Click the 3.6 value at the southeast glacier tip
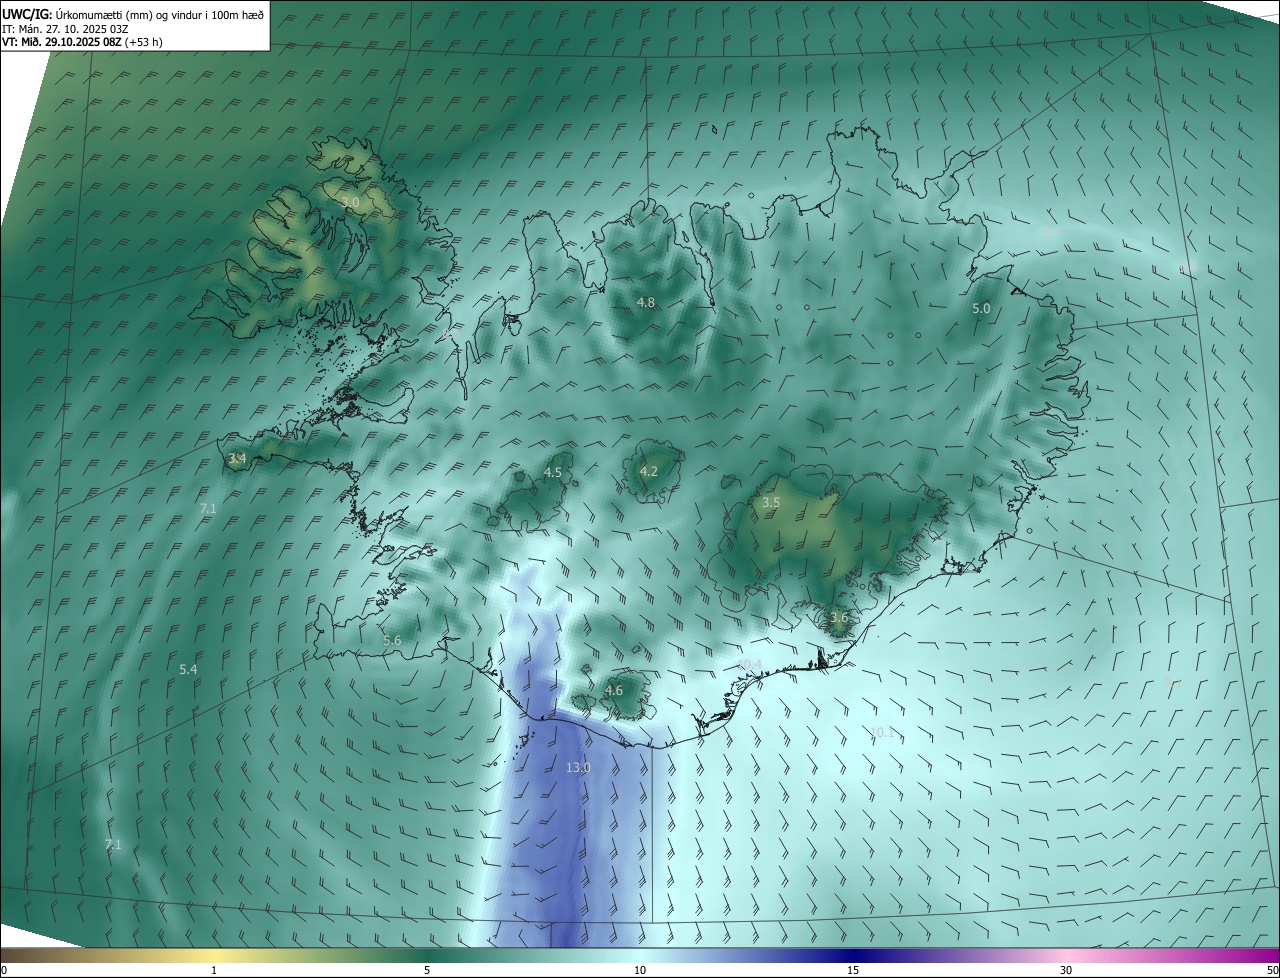The height and width of the screenshot is (978, 1280). pyautogui.click(x=839, y=618)
